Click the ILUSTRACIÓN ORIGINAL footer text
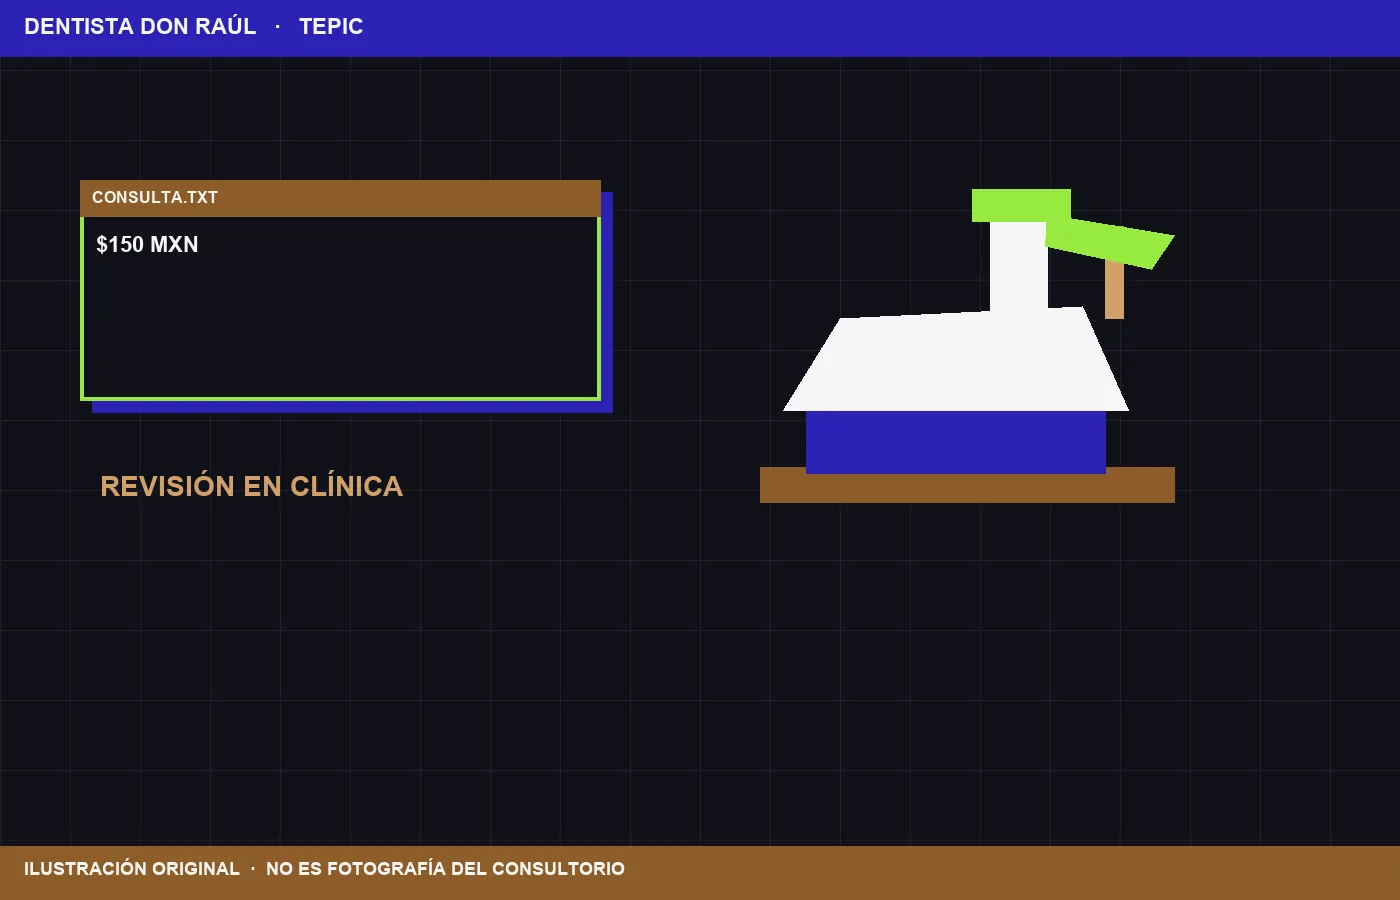This screenshot has height=900, width=1400. (x=132, y=869)
